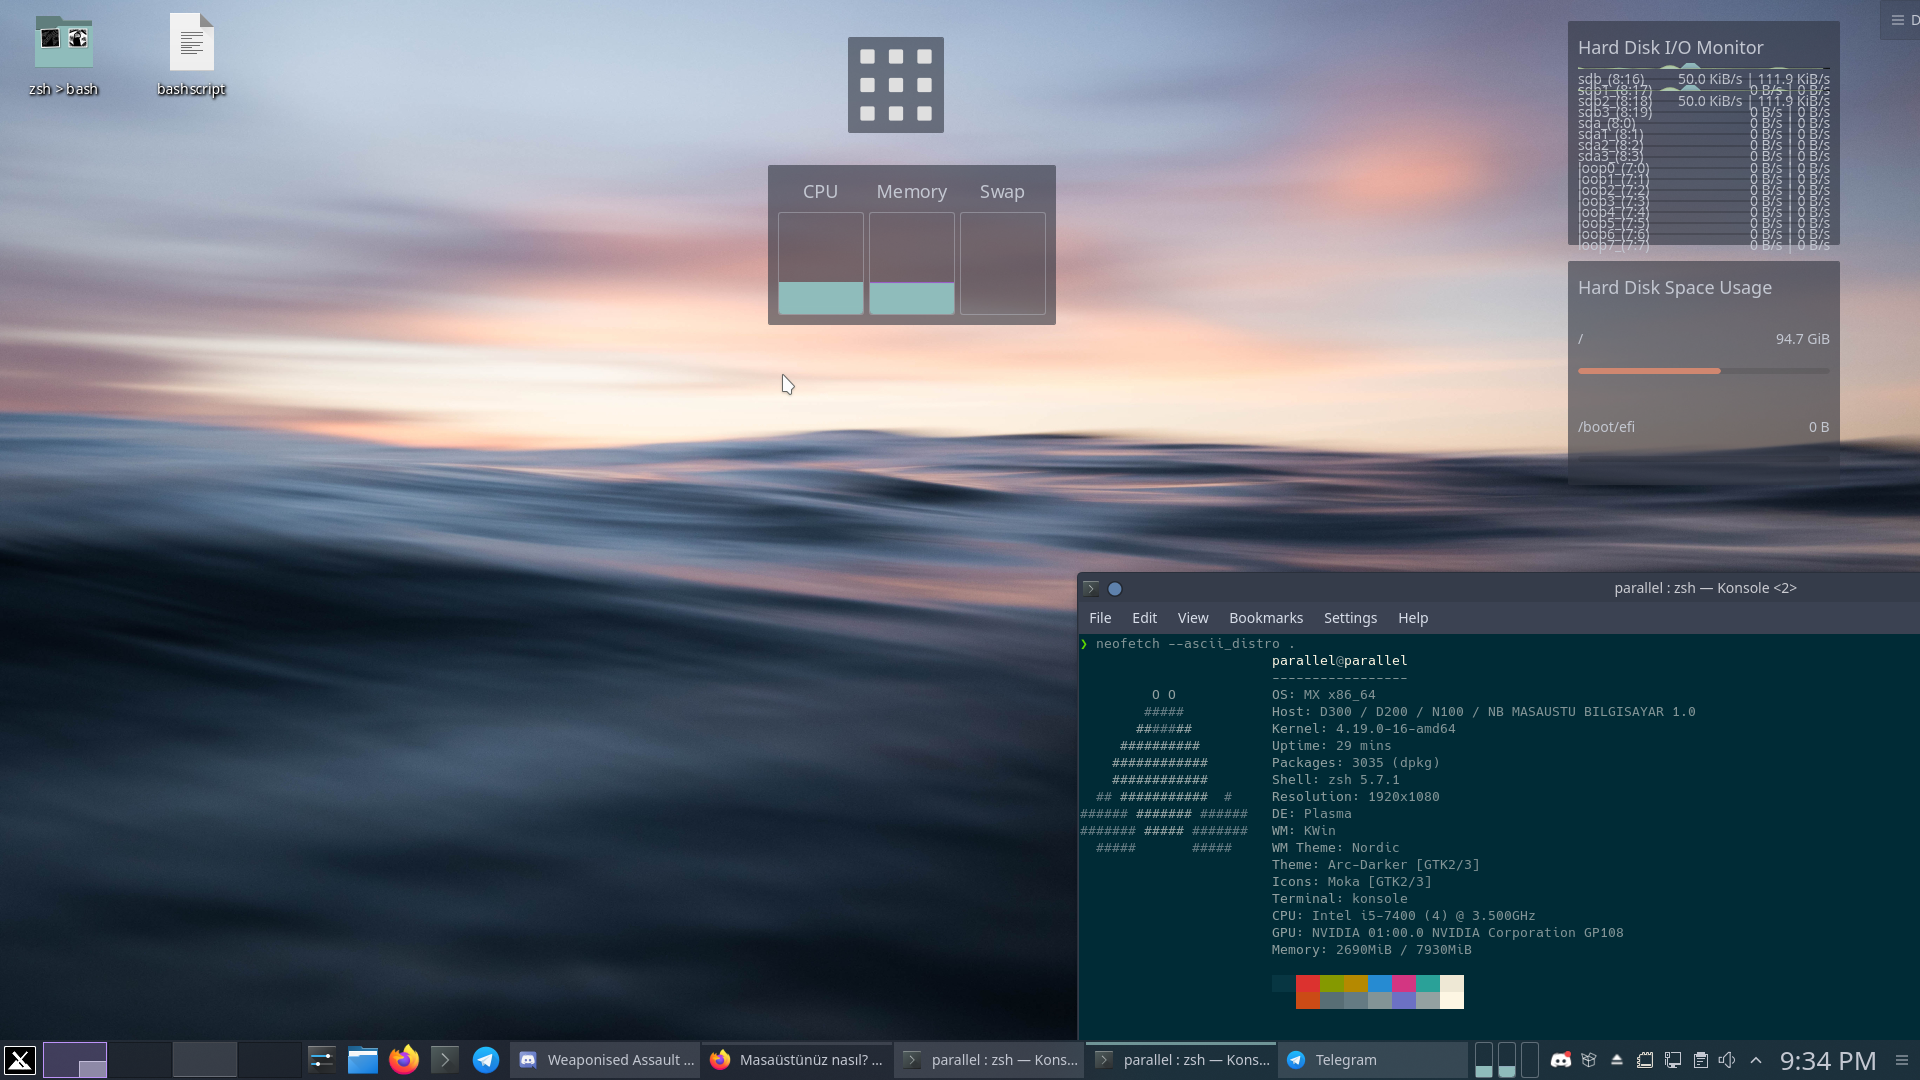Open the clock showing 9:34 PM

tap(1828, 1060)
